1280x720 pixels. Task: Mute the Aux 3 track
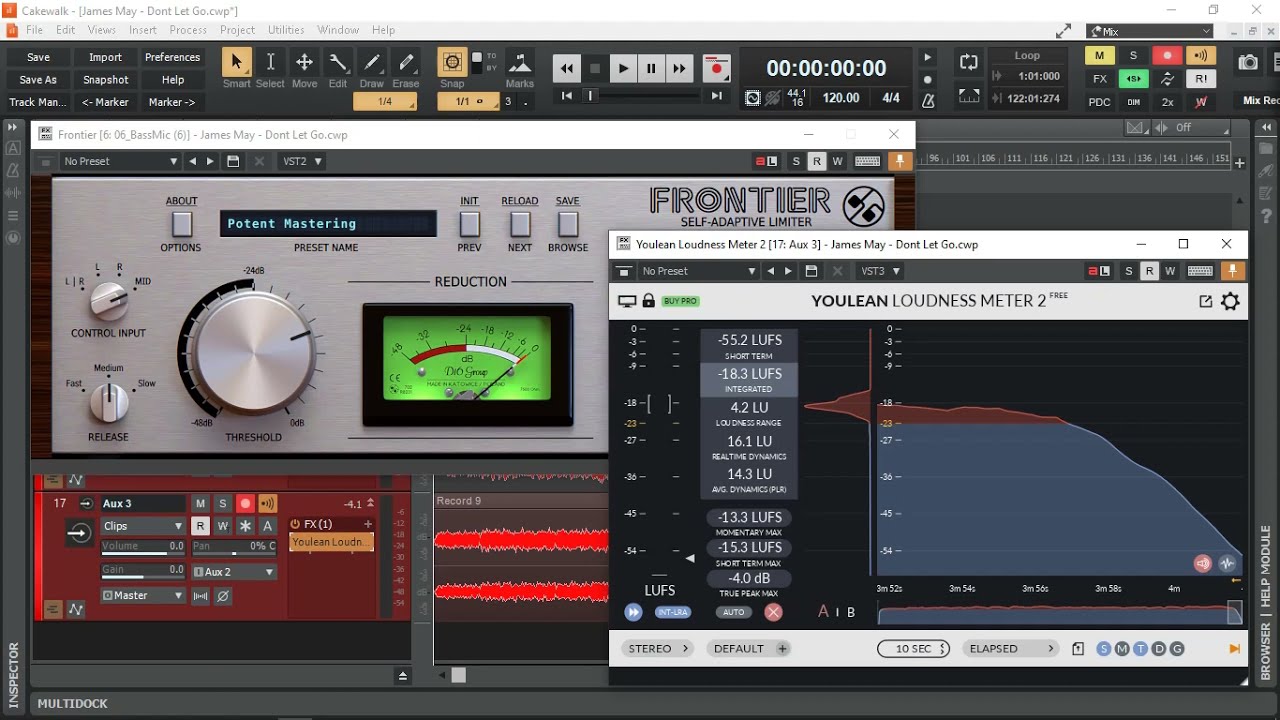[x=200, y=504]
